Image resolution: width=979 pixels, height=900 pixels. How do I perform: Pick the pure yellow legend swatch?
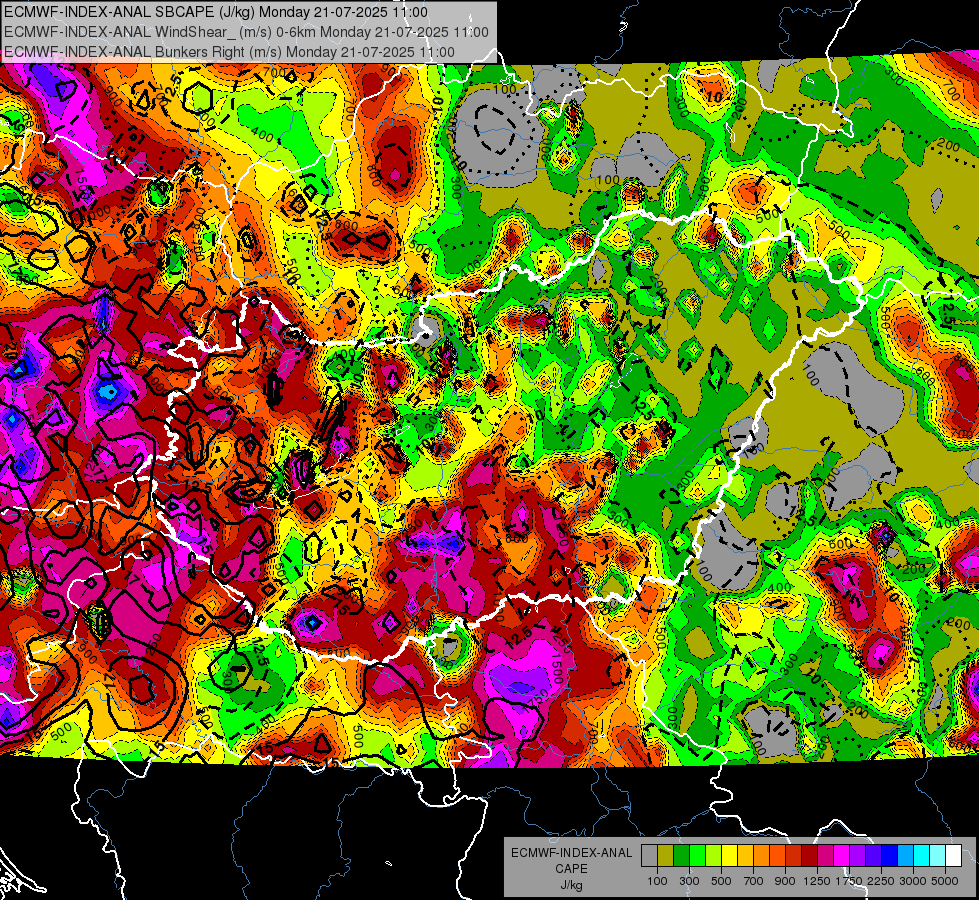(x=729, y=856)
